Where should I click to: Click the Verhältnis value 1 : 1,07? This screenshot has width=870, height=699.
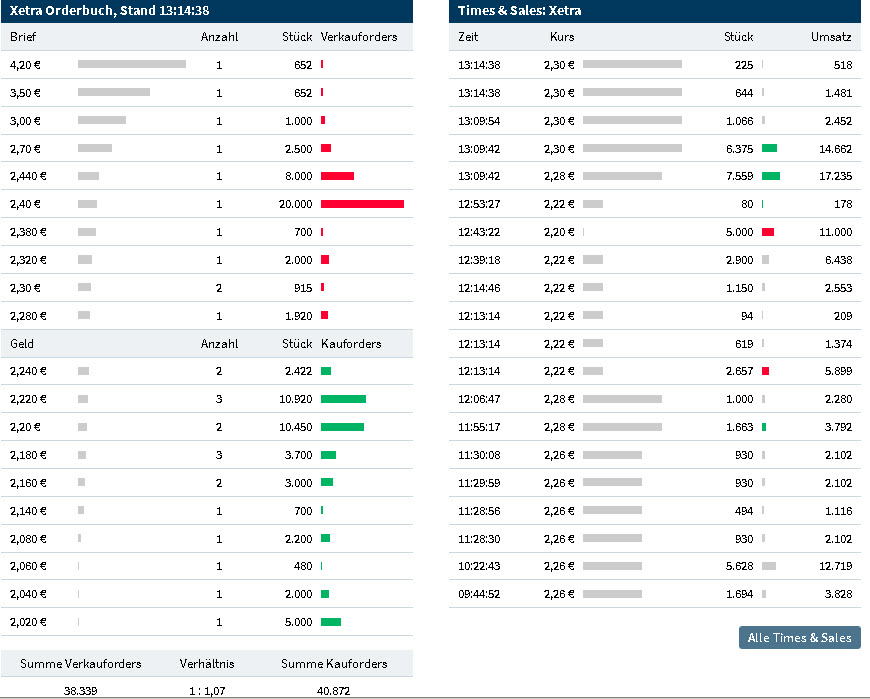207,690
